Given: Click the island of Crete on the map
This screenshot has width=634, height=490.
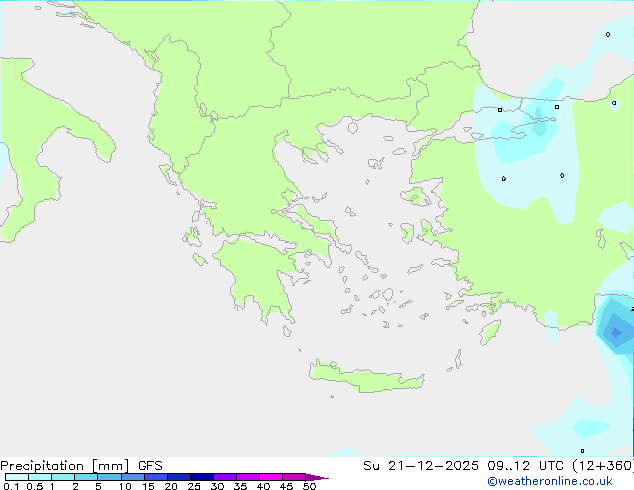Looking at the screenshot, I should coord(366,377).
